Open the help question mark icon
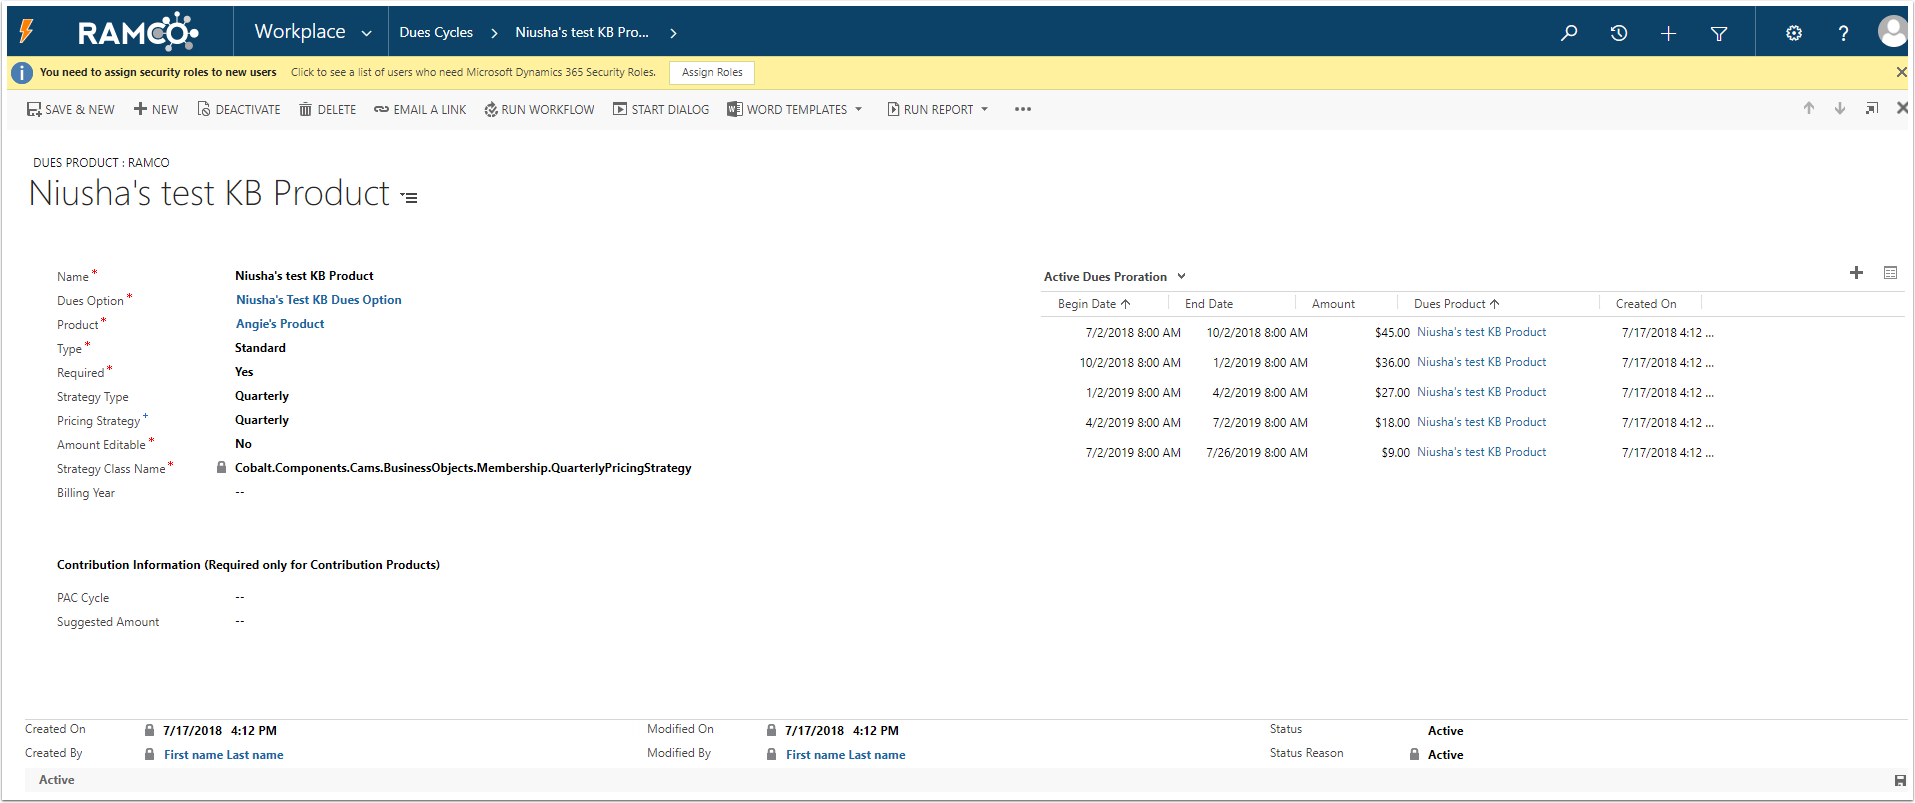Image resolution: width=1915 pixels, height=803 pixels. (1843, 33)
